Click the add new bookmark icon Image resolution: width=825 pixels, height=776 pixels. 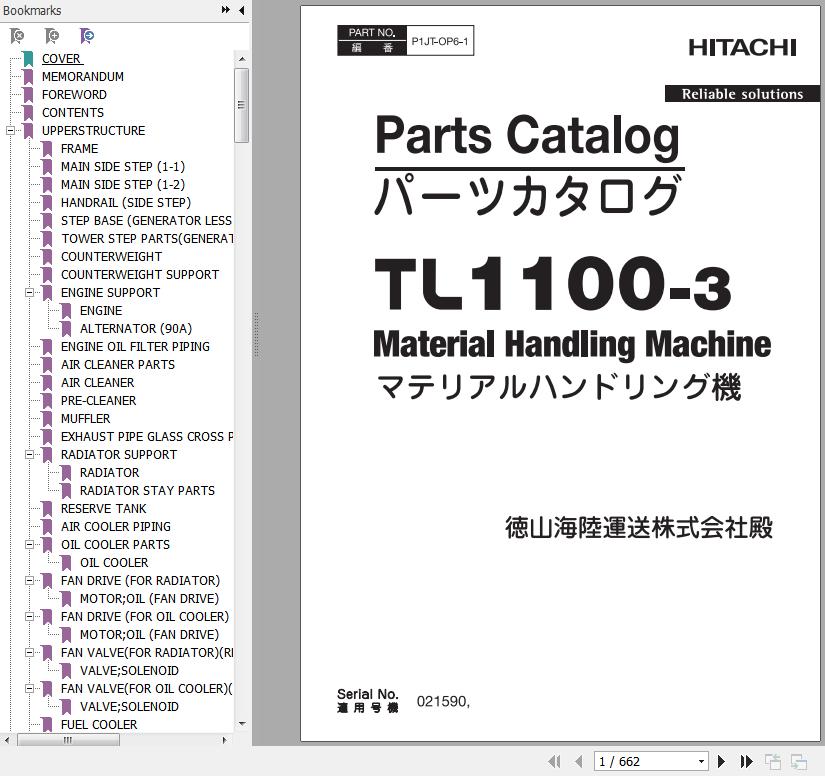click(52, 35)
